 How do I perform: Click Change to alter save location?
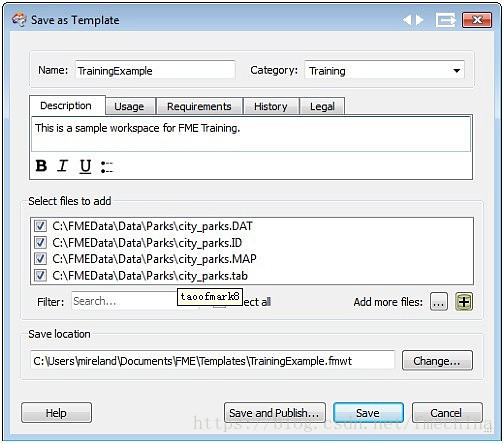(437, 361)
